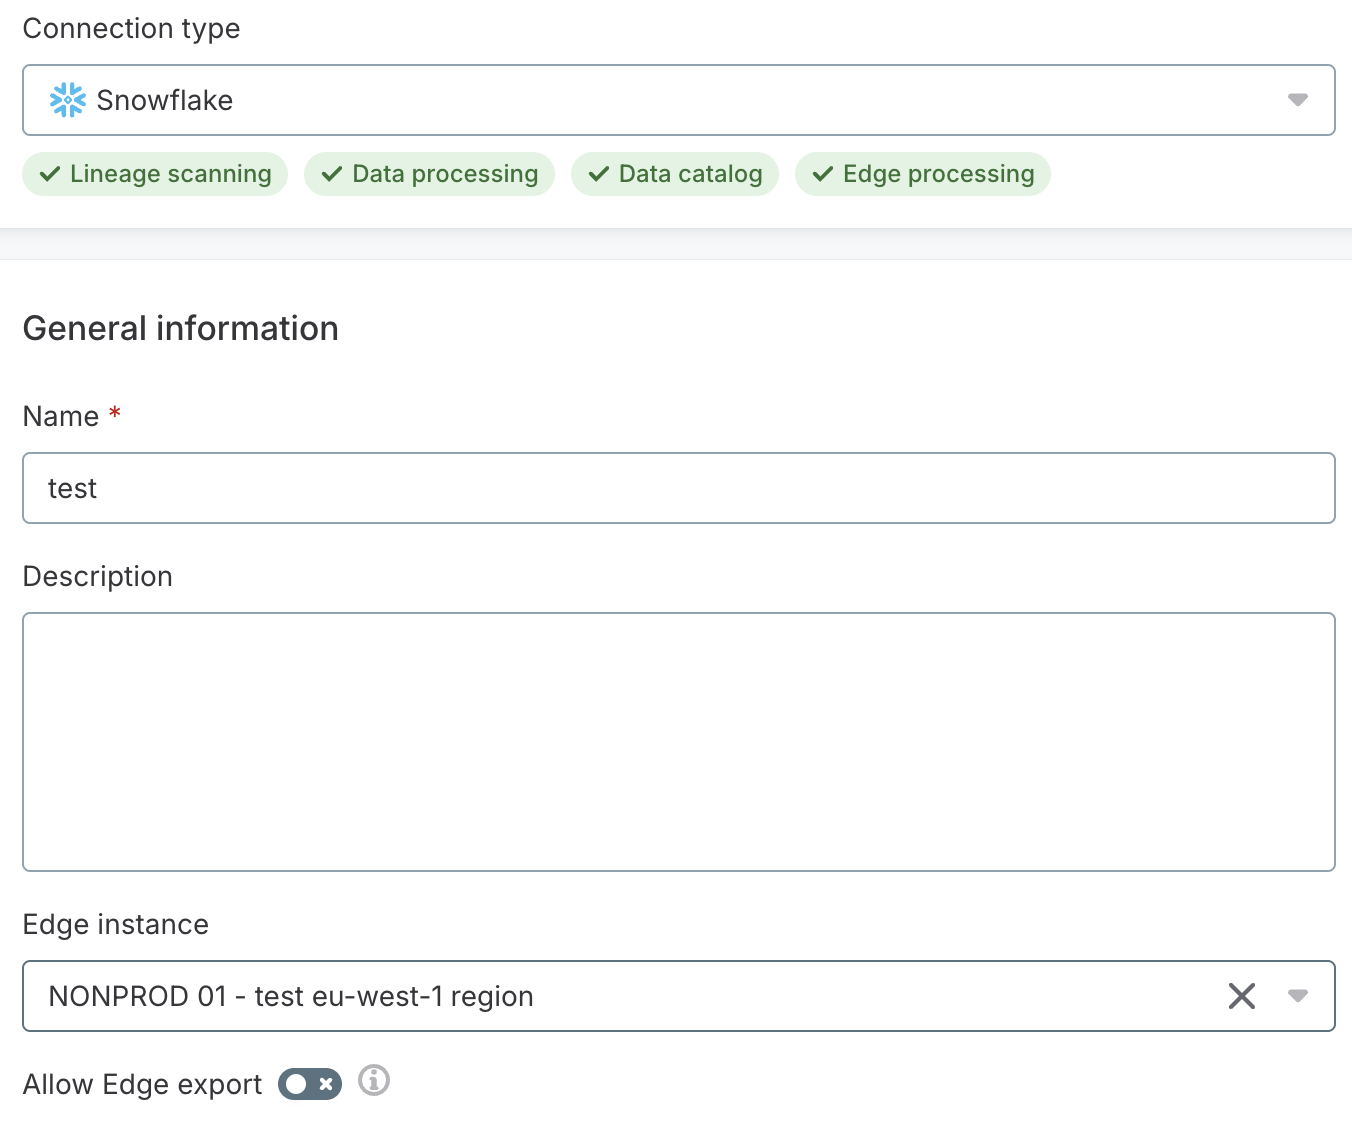Viewport: 1352px width, 1122px height.
Task: Focus the Name input field
Action: click(678, 488)
